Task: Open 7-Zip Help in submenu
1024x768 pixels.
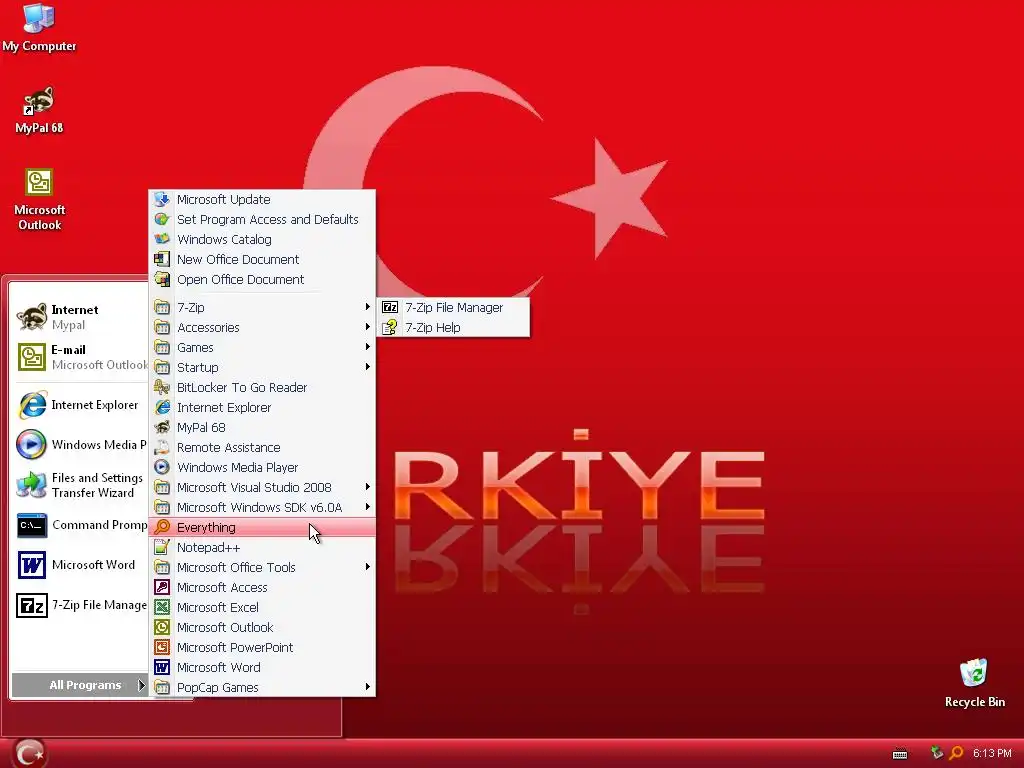Action: 454,327
